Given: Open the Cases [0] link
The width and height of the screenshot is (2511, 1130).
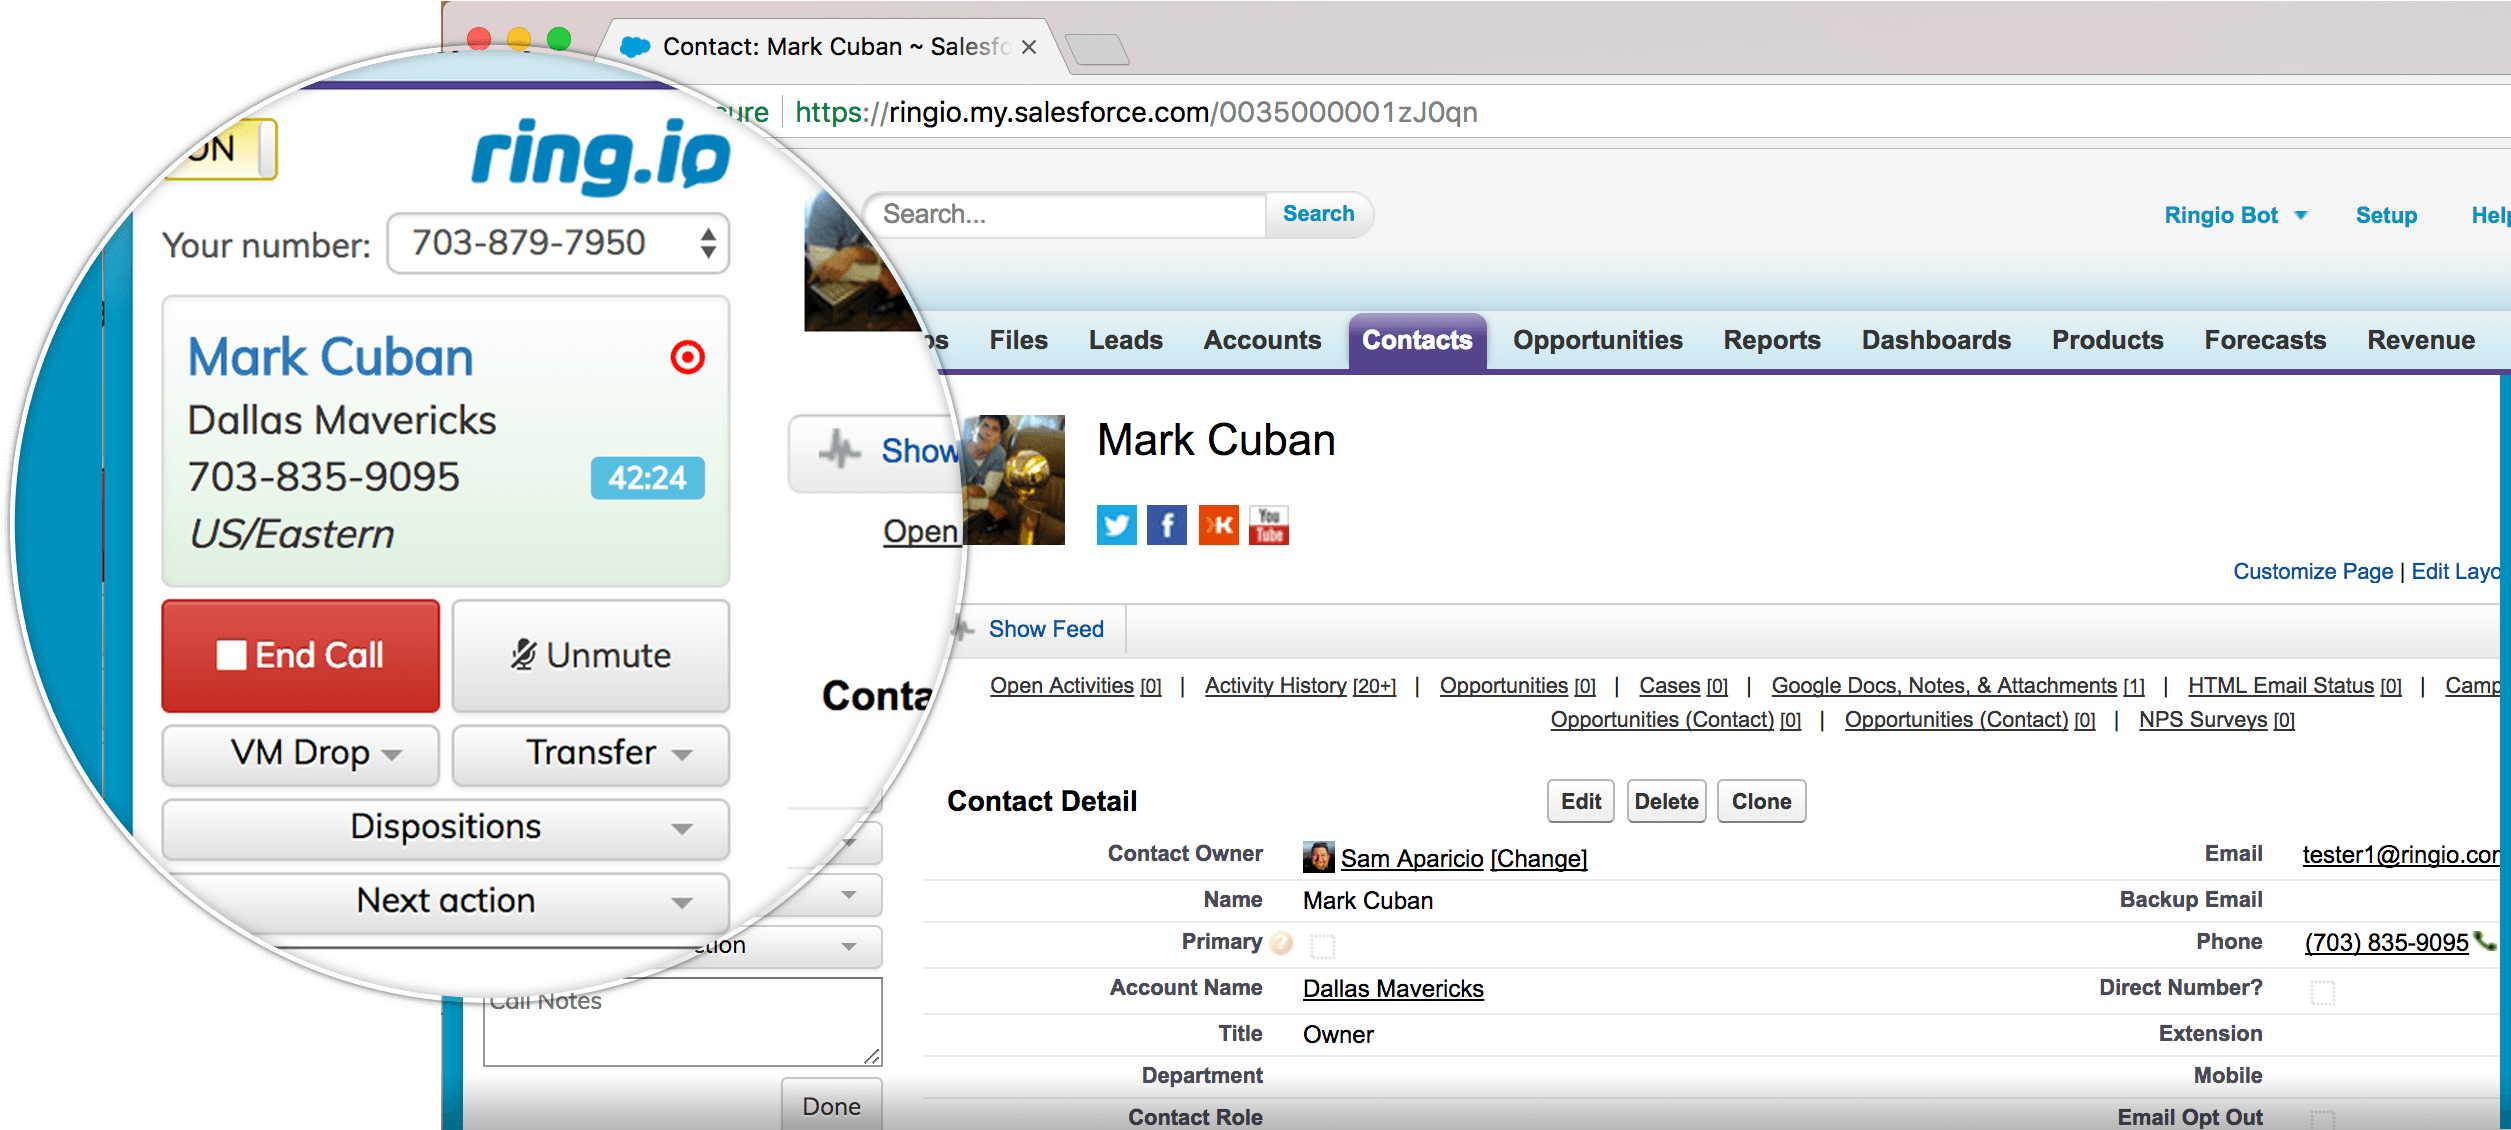Looking at the screenshot, I should coord(1683,685).
